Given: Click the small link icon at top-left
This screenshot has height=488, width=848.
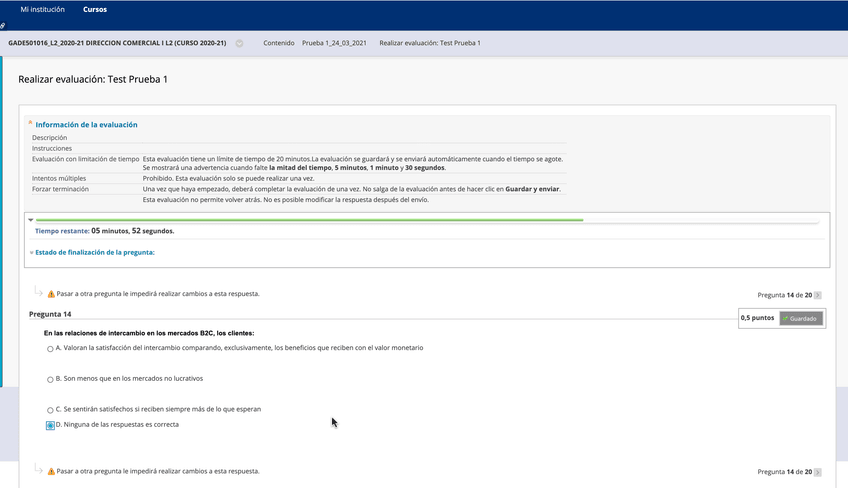Looking at the screenshot, I should click(x=3, y=25).
